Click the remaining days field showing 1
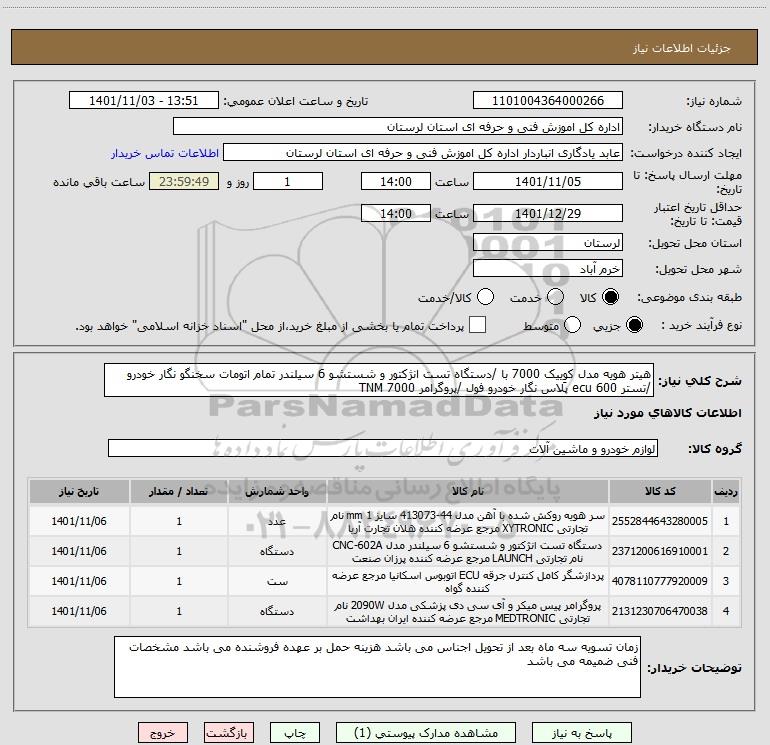The width and height of the screenshot is (770, 745). coord(288,181)
